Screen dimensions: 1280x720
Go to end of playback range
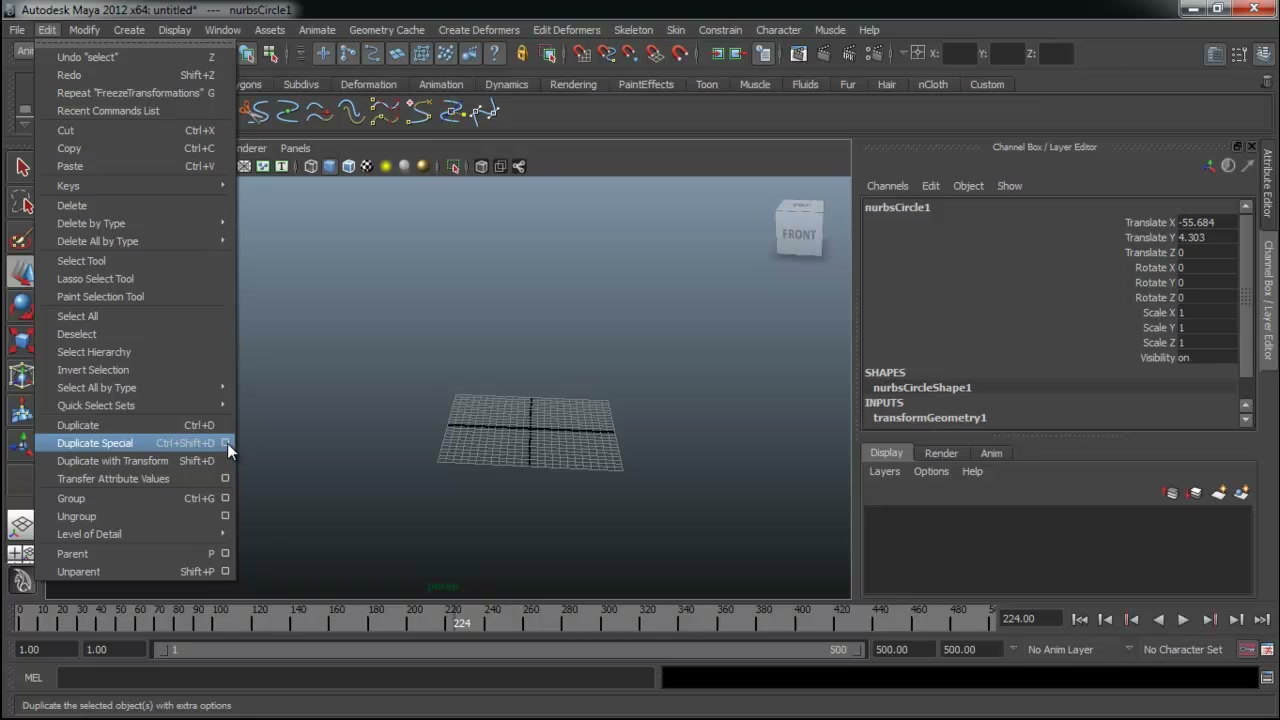tap(1261, 620)
